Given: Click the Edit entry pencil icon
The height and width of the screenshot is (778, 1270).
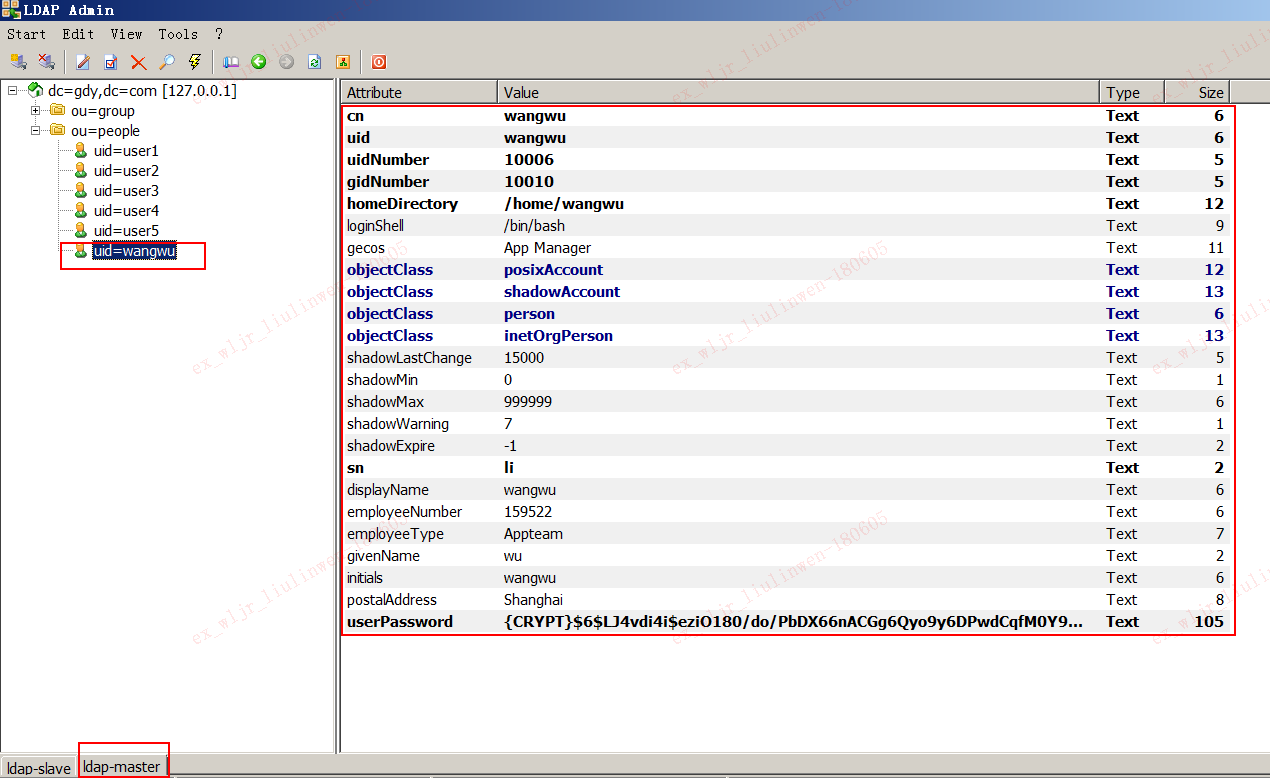Looking at the screenshot, I should pos(83,62).
